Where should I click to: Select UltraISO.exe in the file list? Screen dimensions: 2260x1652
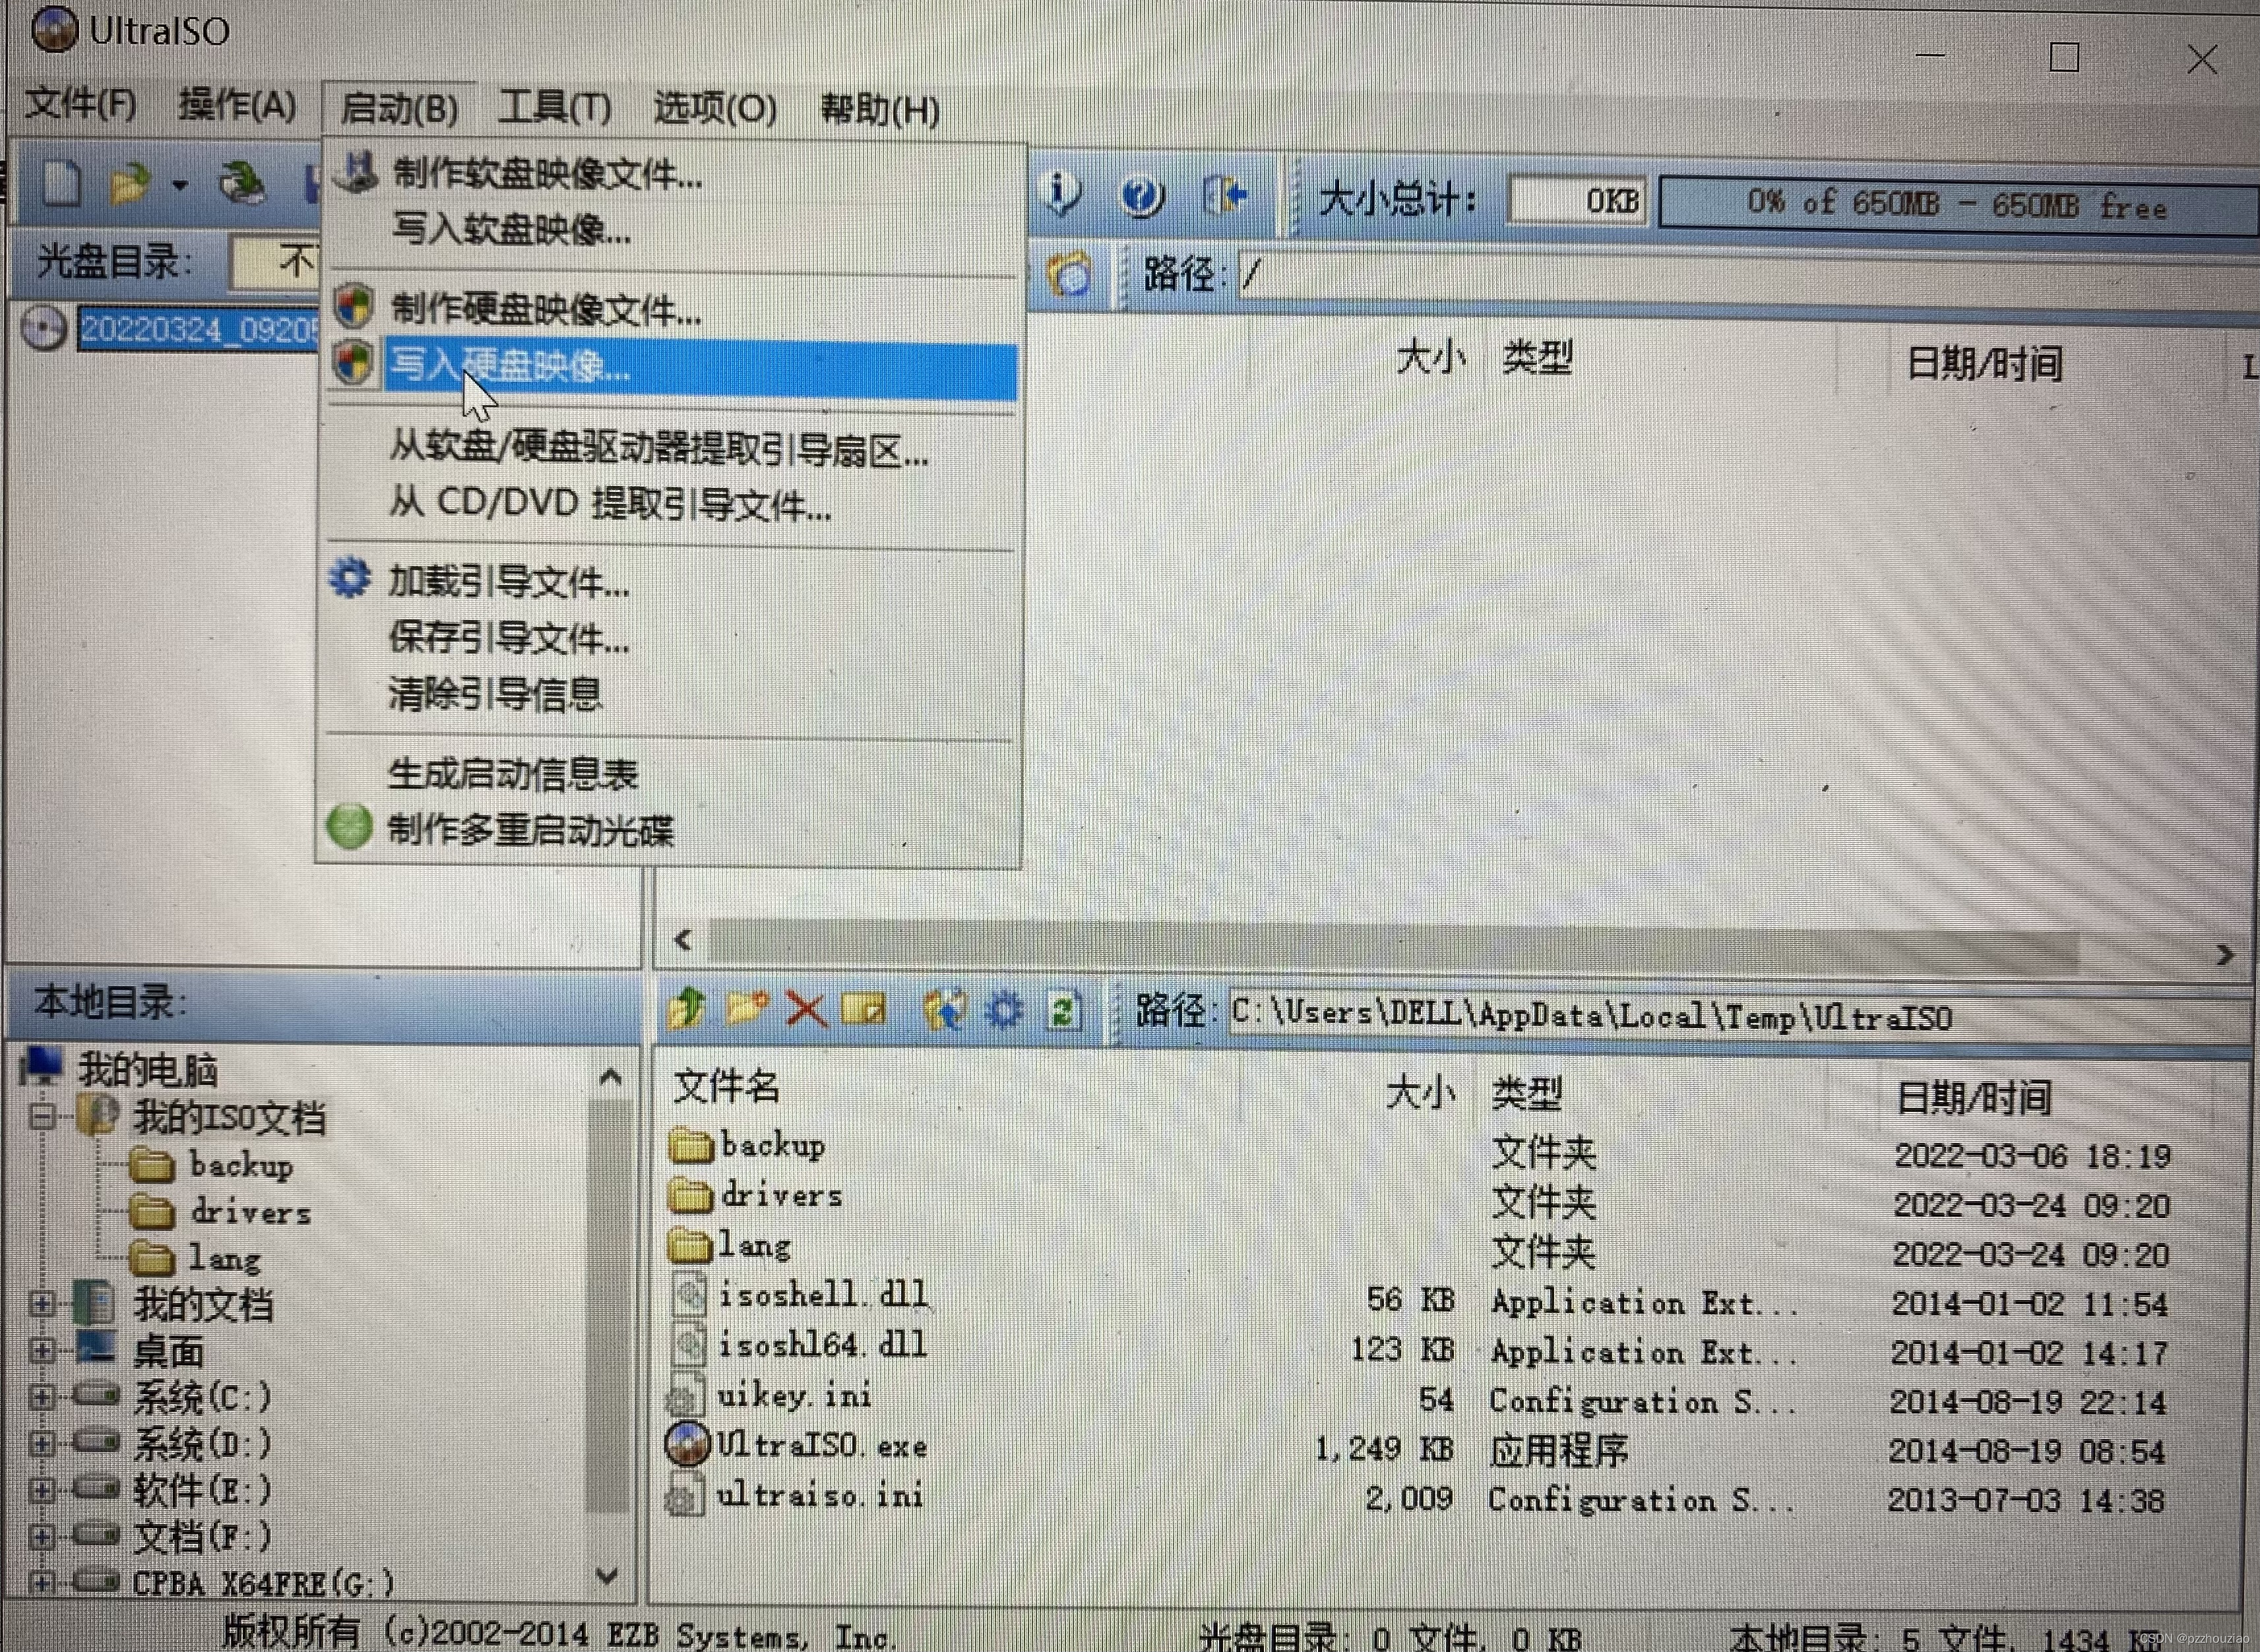click(x=821, y=1446)
